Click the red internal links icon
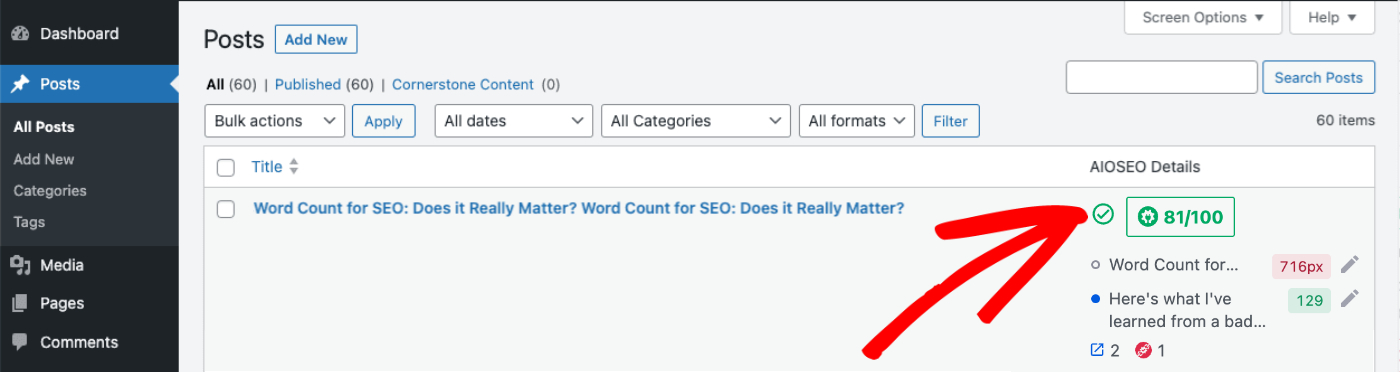This screenshot has height=372, width=1400. pos(1144,350)
